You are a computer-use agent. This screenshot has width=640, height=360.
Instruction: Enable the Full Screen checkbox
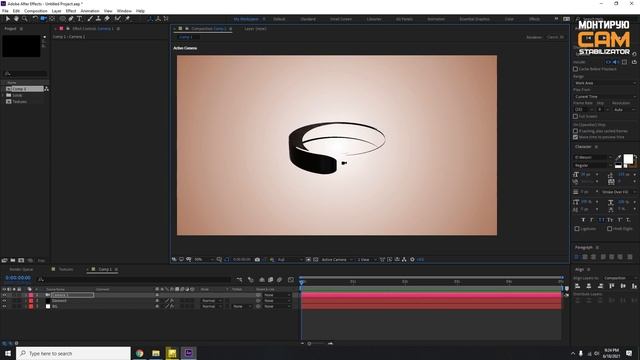coord(576,116)
